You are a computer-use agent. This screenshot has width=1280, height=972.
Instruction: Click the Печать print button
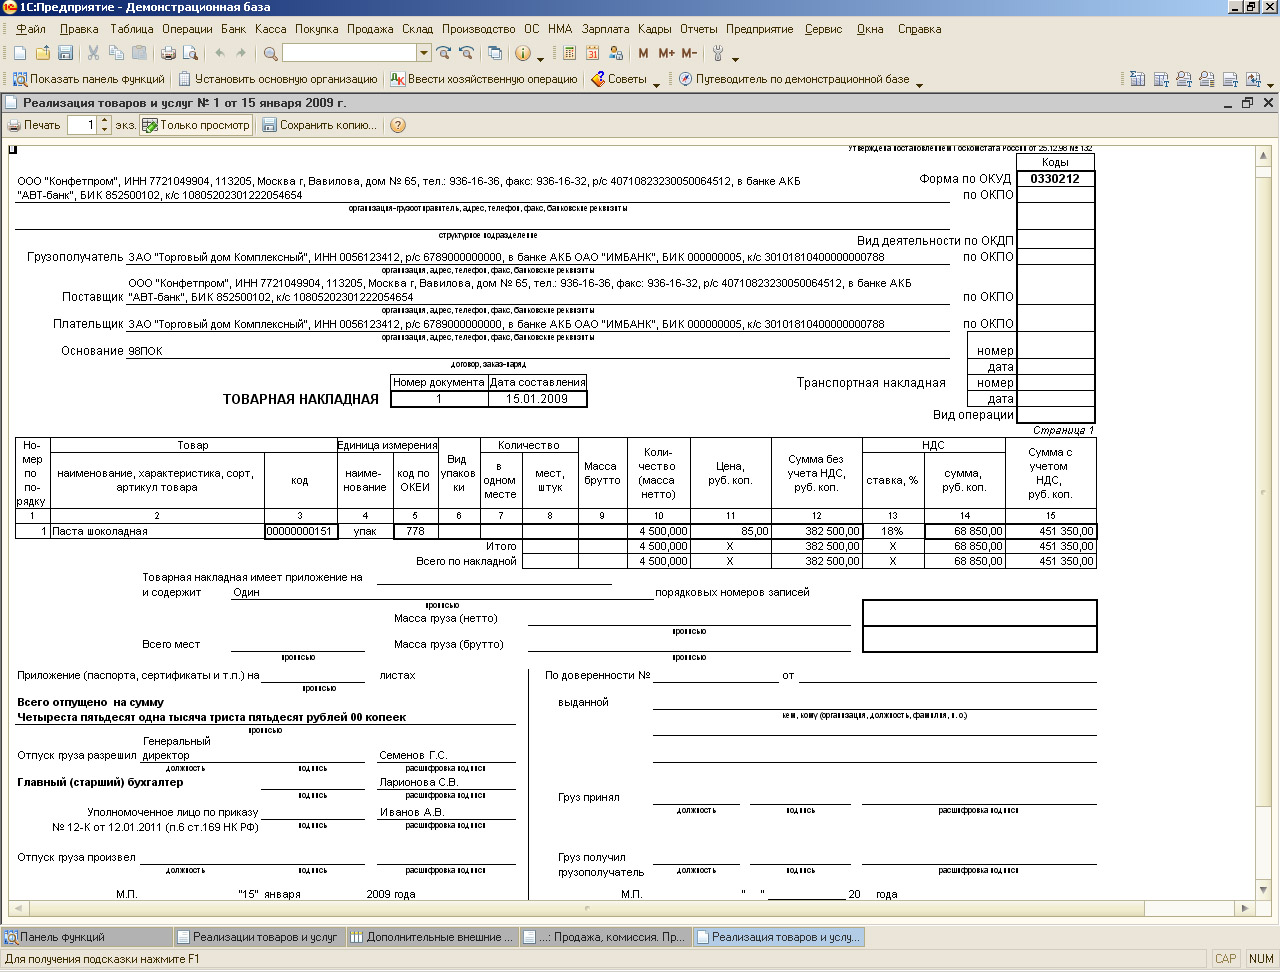tap(34, 125)
